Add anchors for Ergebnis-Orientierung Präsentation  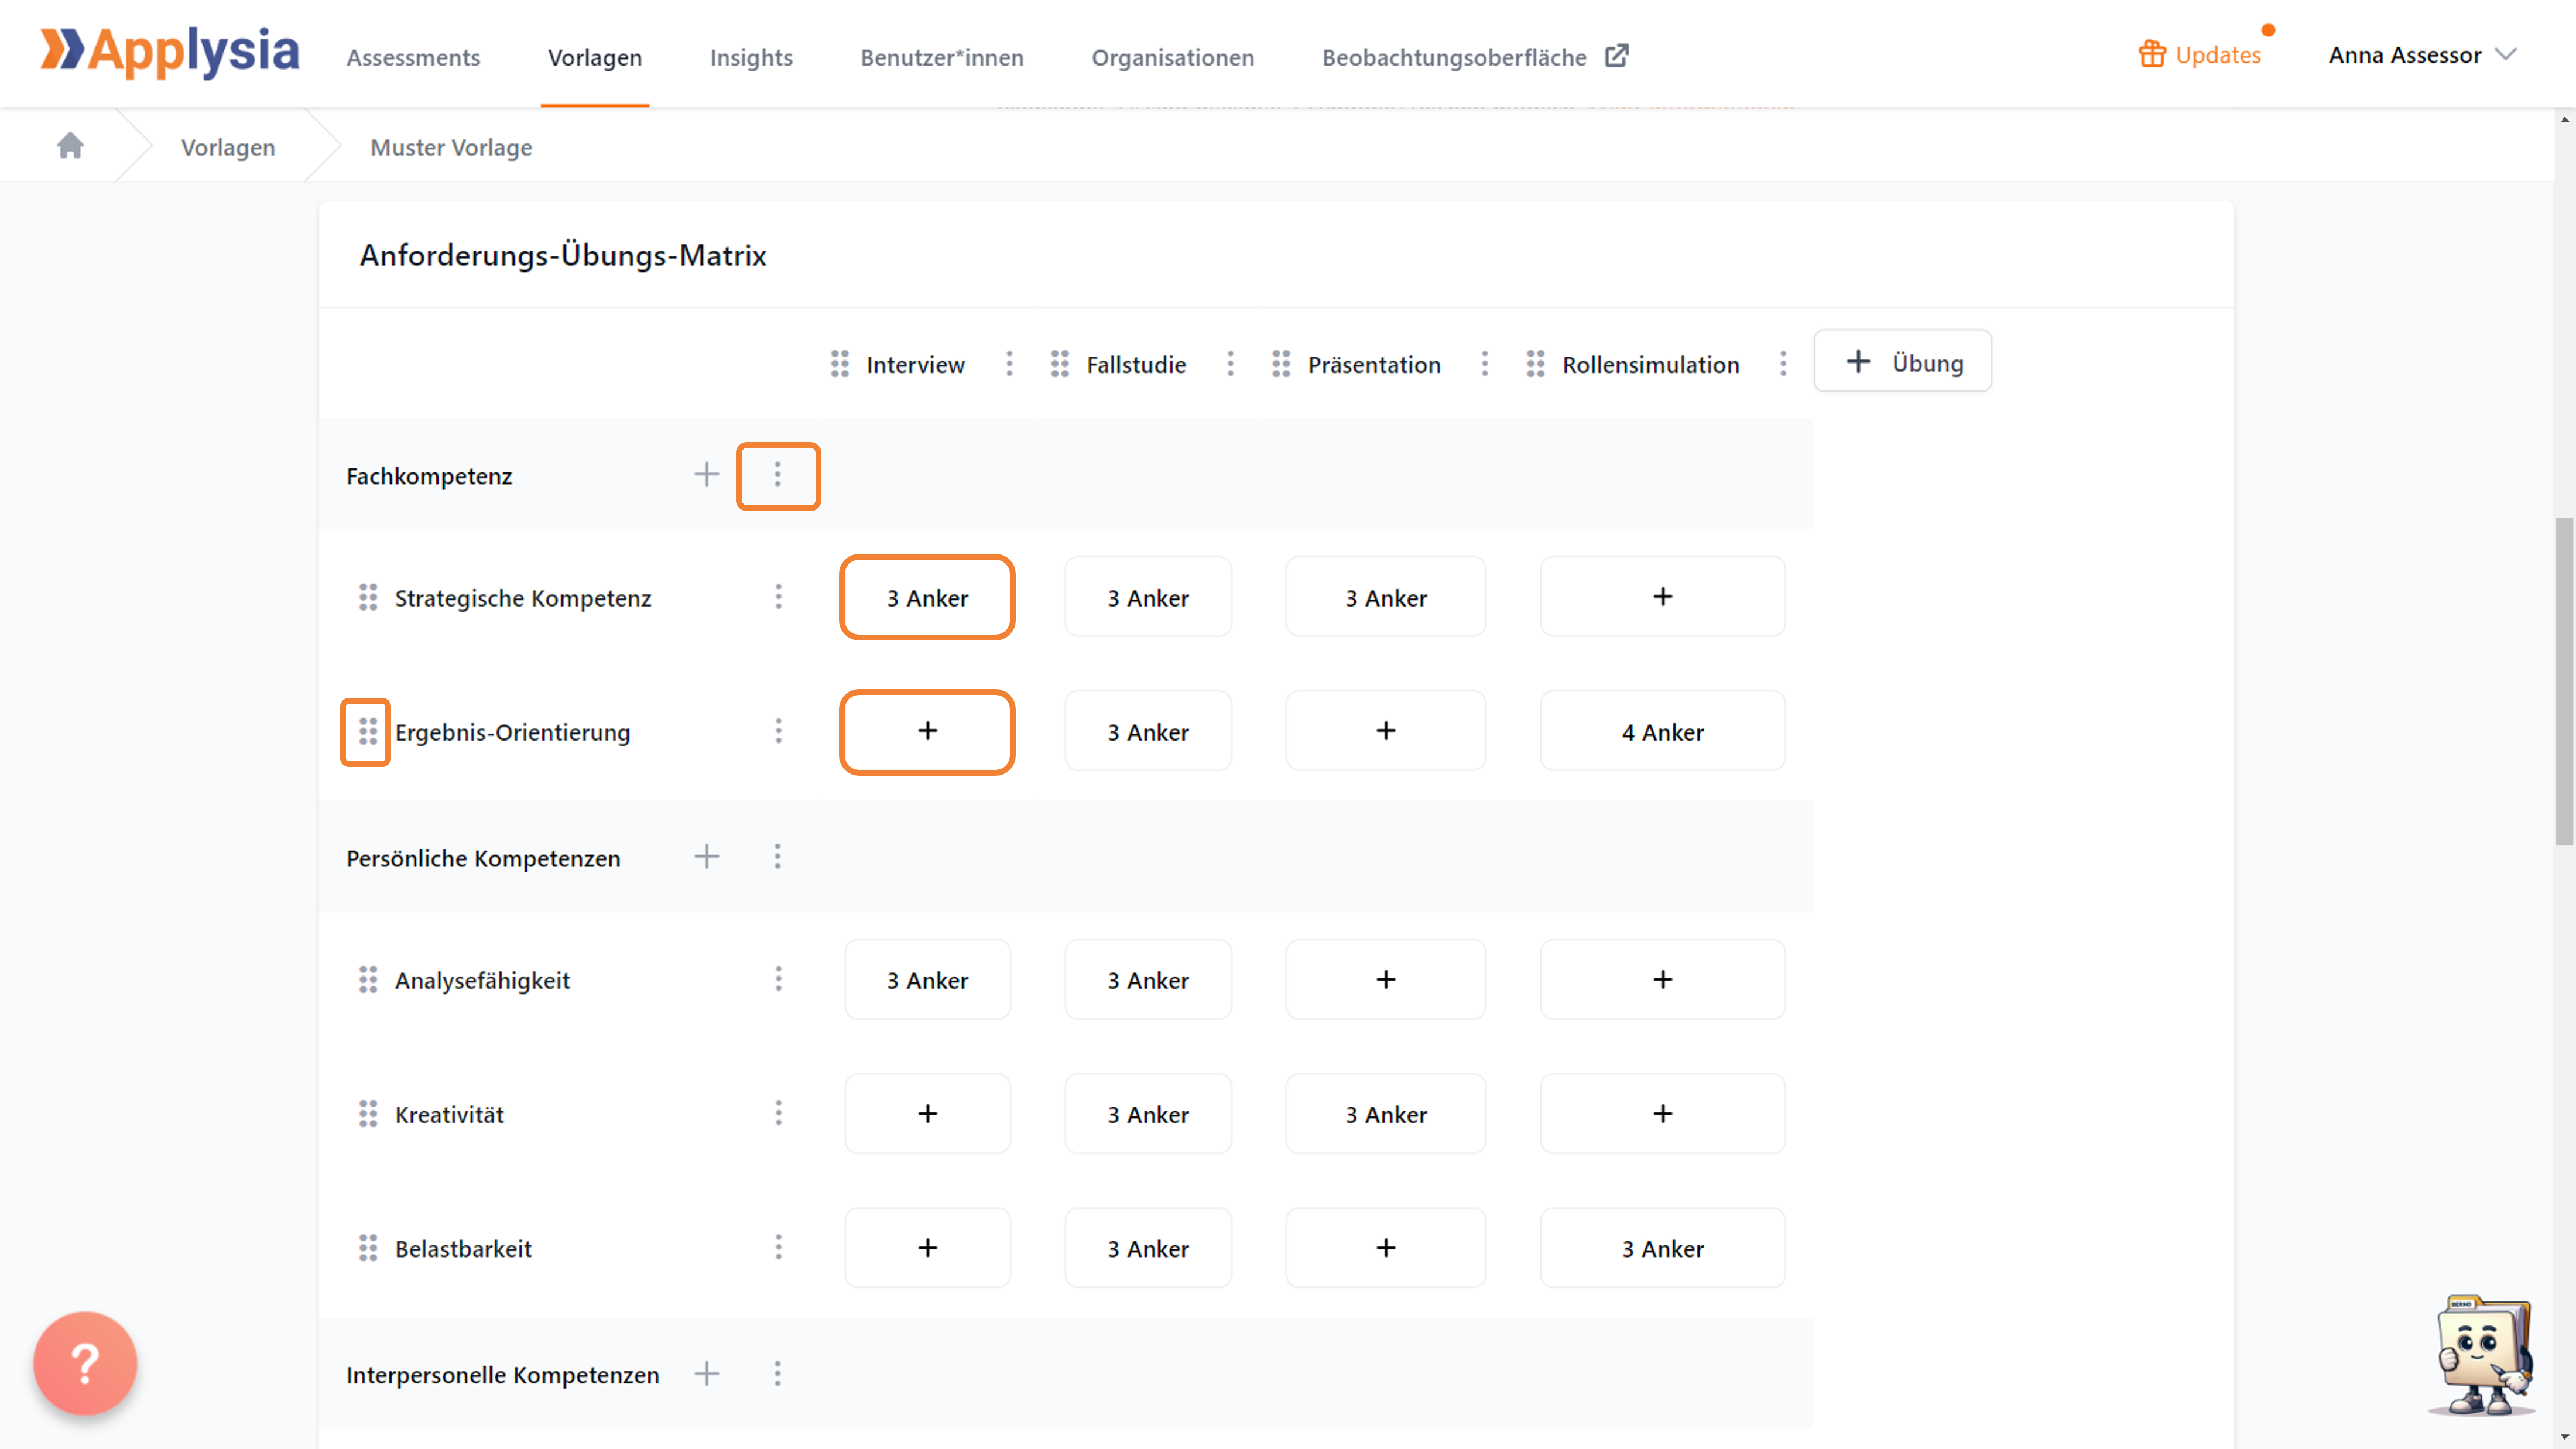(x=1386, y=731)
